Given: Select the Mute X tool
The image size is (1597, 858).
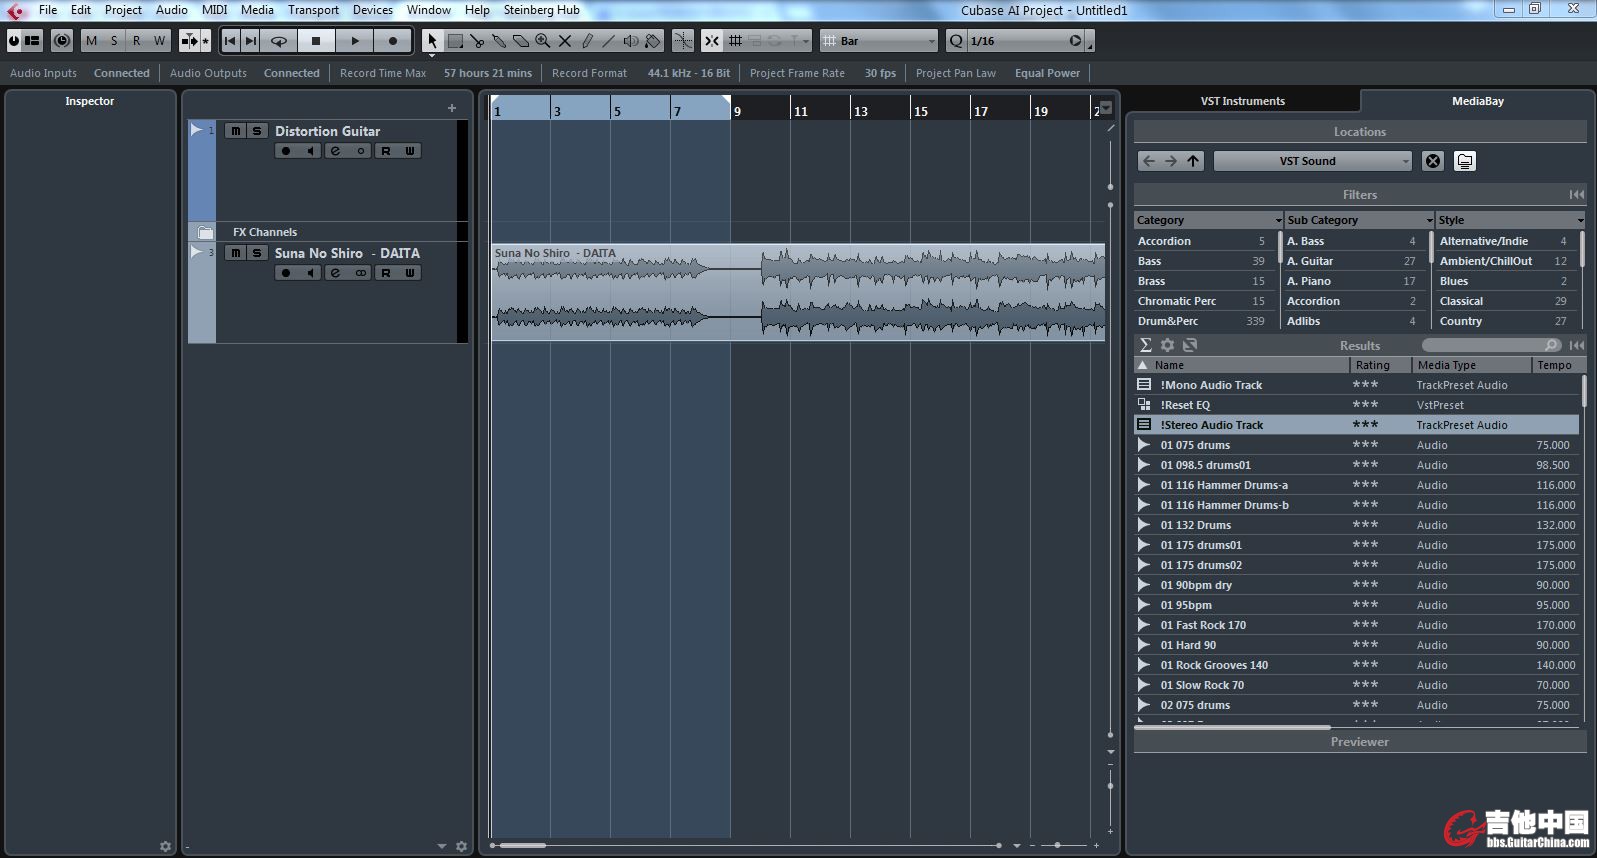Looking at the screenshot, I should (565, 41).
